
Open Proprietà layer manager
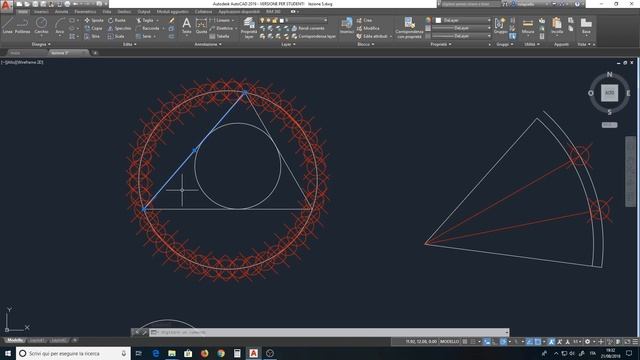[249, 28]
